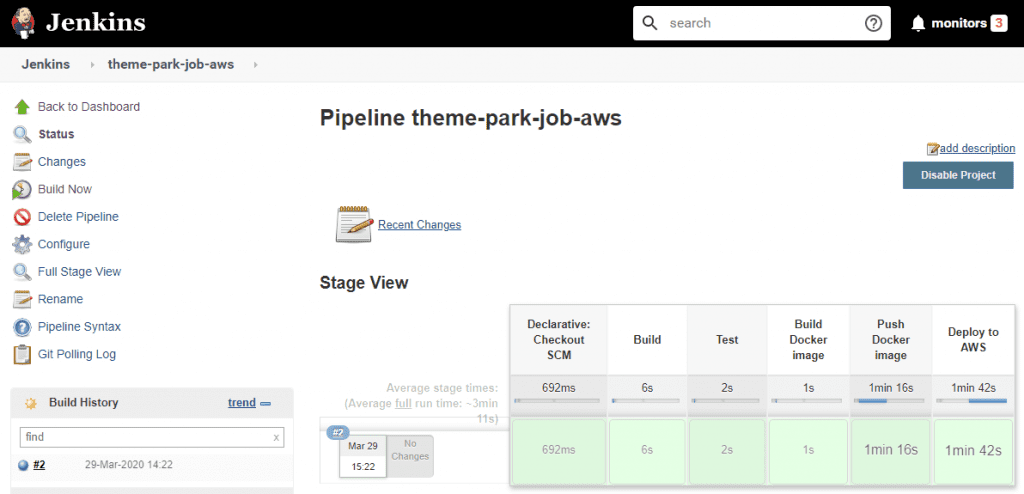Open the Recent Changes link
The image size is (1024, 494).
point(419,225)
